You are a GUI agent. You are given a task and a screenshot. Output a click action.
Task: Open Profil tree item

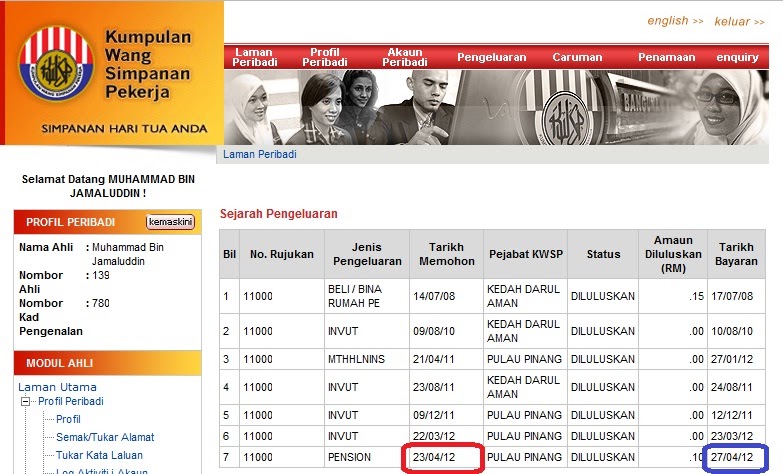point(68,419)
